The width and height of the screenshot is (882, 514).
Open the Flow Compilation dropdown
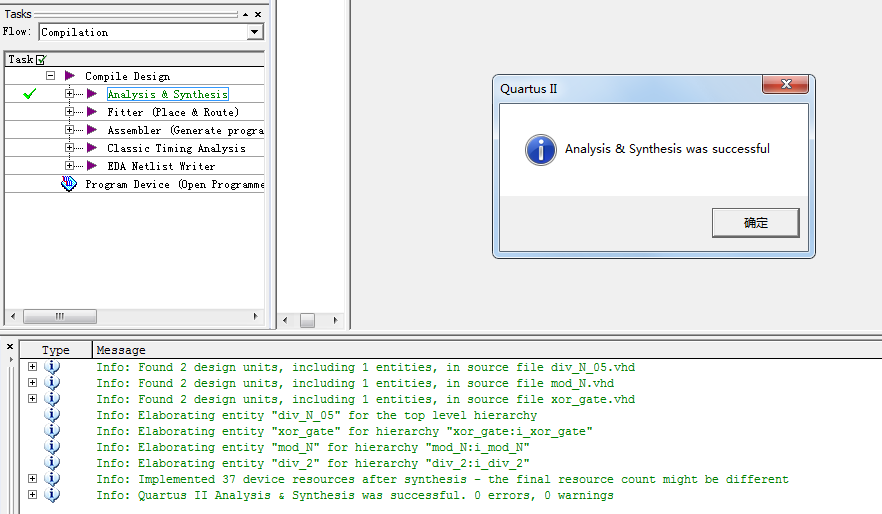coord(255,32)
